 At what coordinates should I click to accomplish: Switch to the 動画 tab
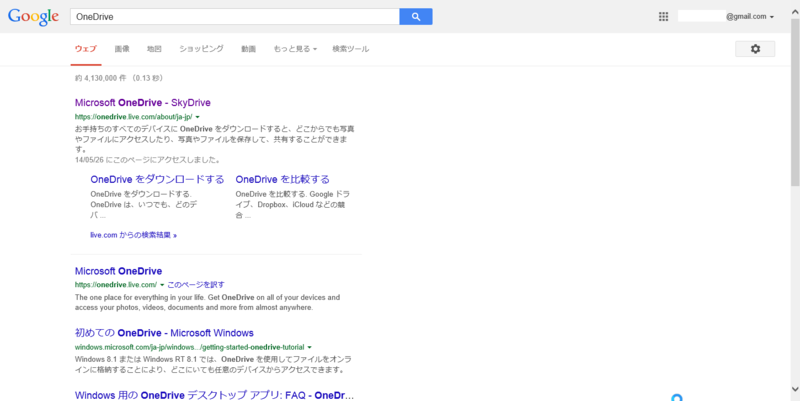[248, 49]
